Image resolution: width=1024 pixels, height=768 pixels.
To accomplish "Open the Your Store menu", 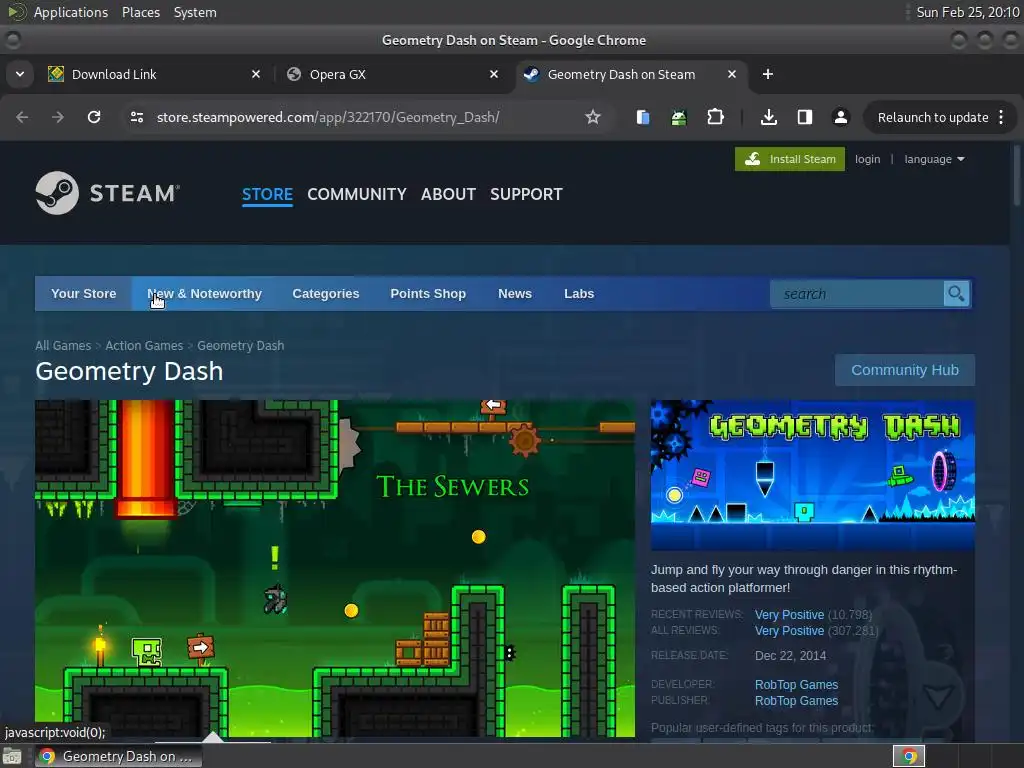I will [84, 294].
